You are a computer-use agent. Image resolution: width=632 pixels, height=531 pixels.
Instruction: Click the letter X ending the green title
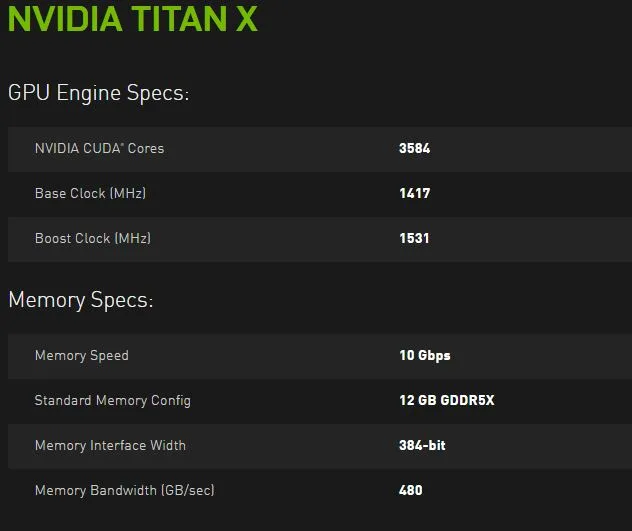[x=246, y=20]
